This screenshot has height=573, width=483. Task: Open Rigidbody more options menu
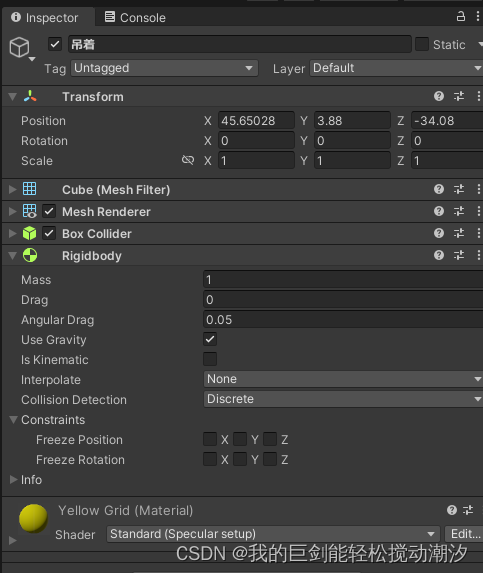478,255
